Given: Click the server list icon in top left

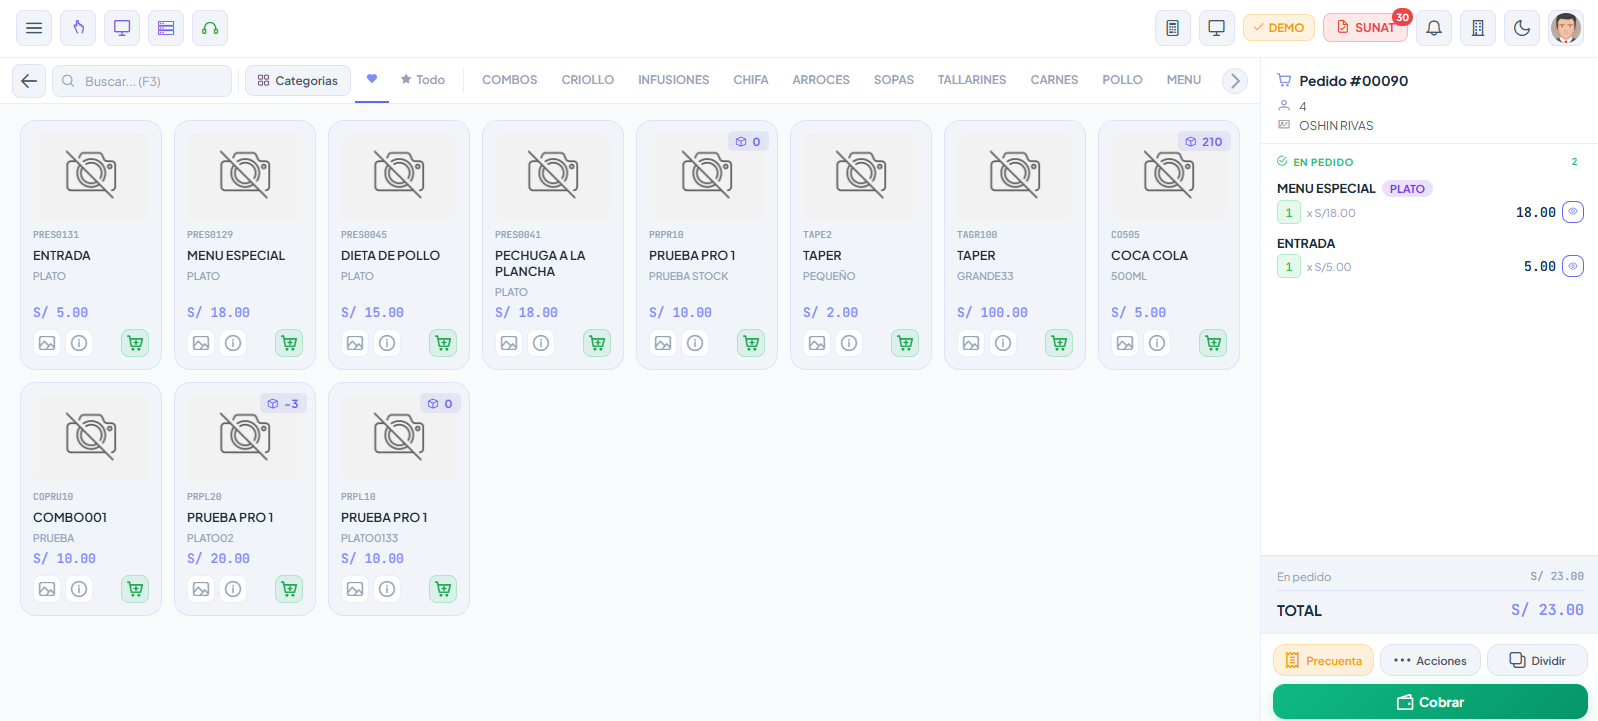Looking at the screenshot, I should click(166, 28).
